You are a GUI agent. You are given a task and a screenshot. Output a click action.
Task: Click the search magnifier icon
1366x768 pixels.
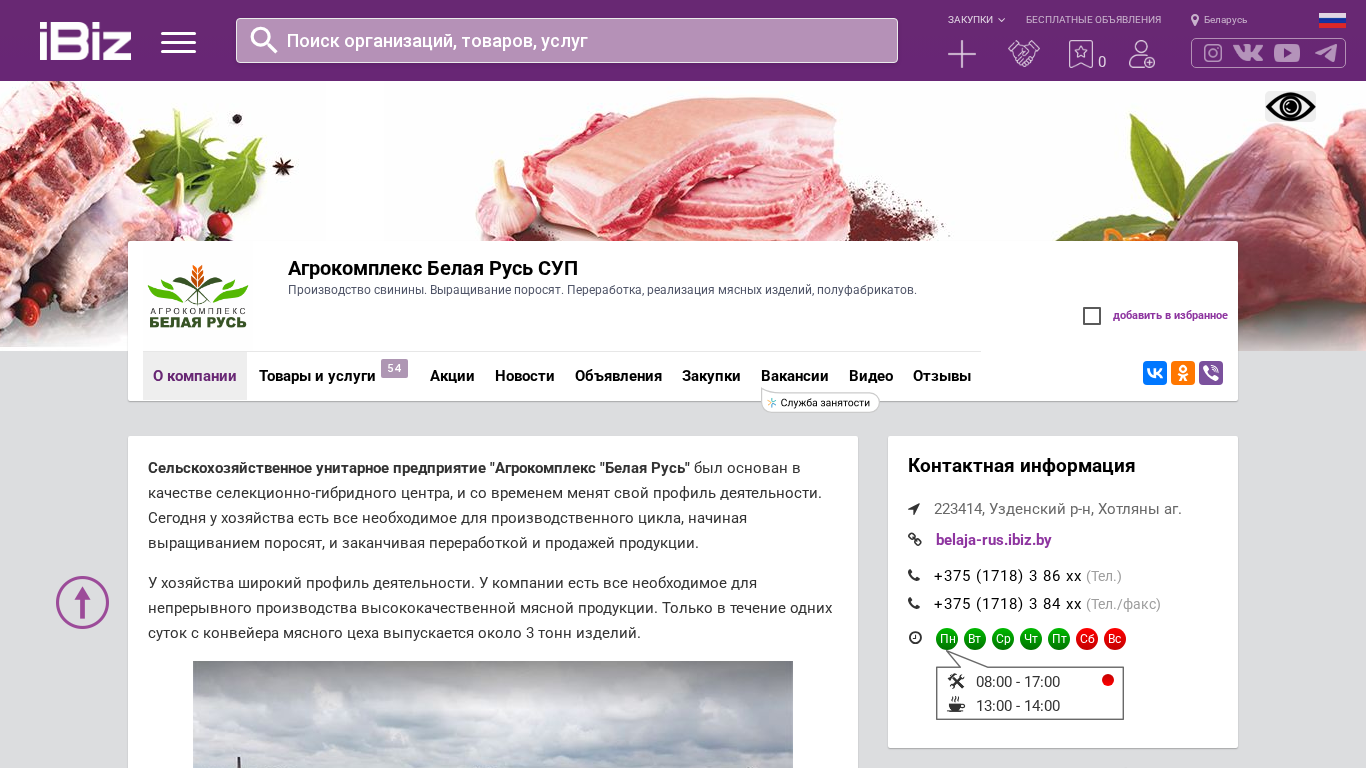263,40
